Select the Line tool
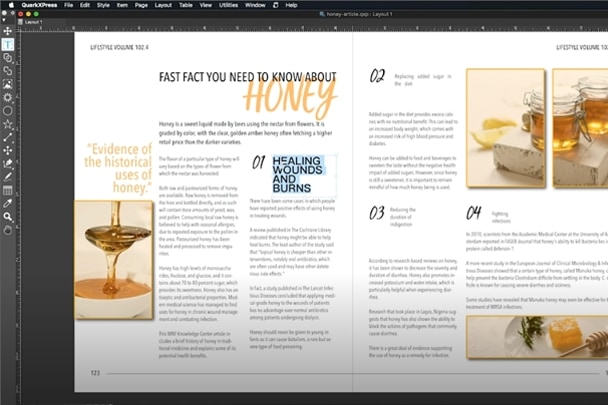Image resolution: width=608 pixels, height=405 pixels. (x=7, y=137)
